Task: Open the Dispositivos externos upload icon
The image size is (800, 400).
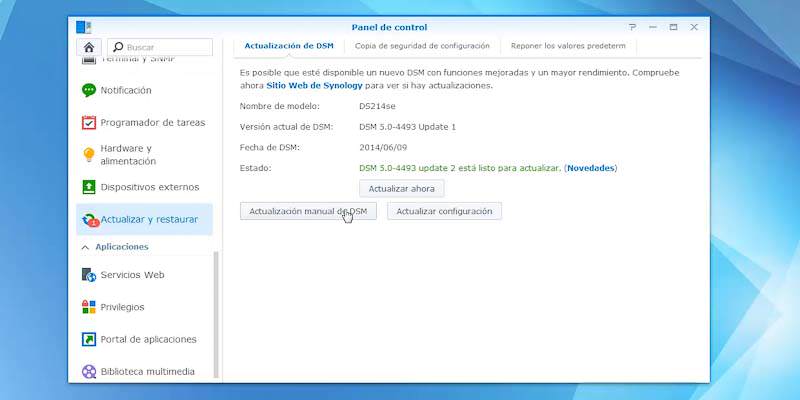Action: point(89,187)
